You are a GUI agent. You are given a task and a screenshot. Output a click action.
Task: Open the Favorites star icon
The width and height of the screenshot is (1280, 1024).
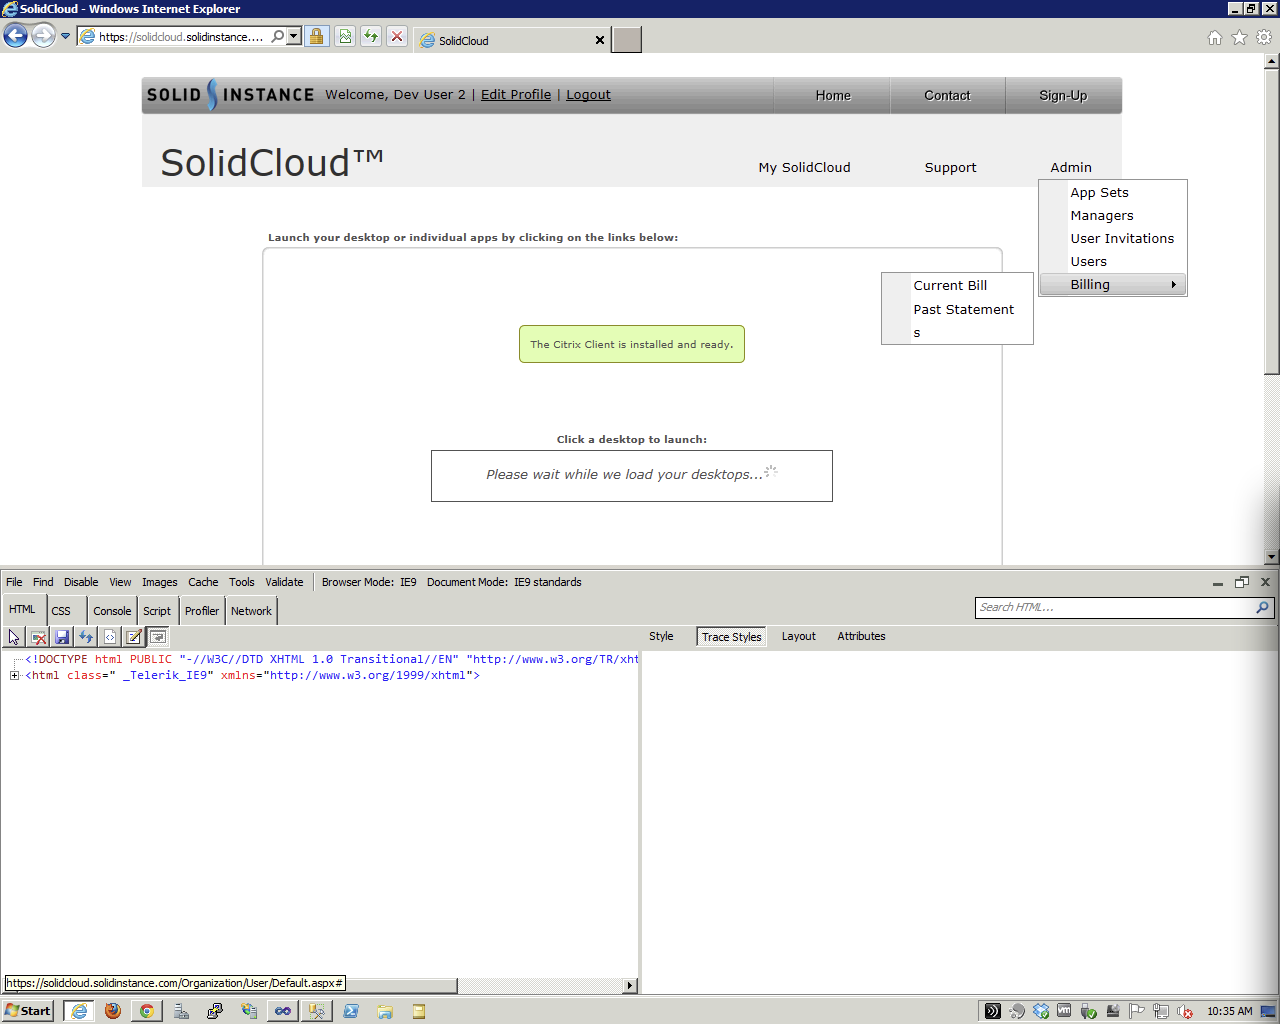click(1239, 38)
